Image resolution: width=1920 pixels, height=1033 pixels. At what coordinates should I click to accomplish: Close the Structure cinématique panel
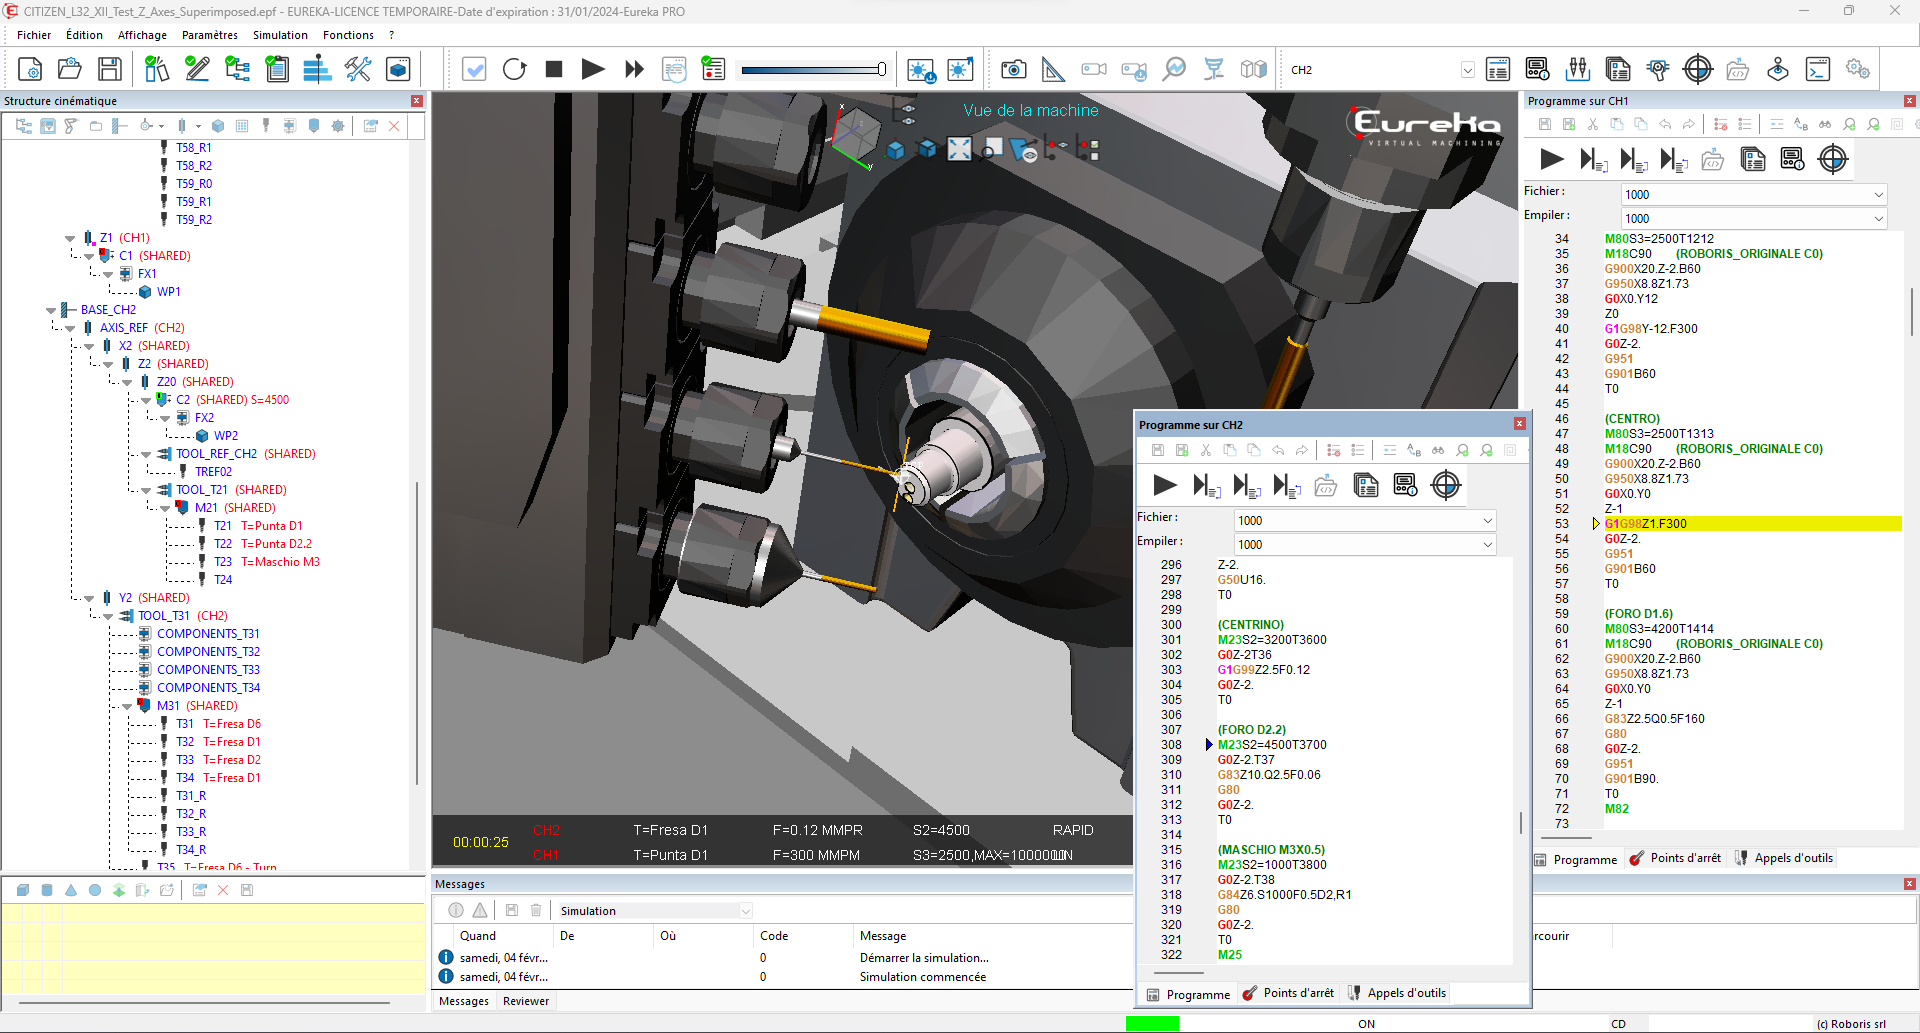click(x=417, y=101)
